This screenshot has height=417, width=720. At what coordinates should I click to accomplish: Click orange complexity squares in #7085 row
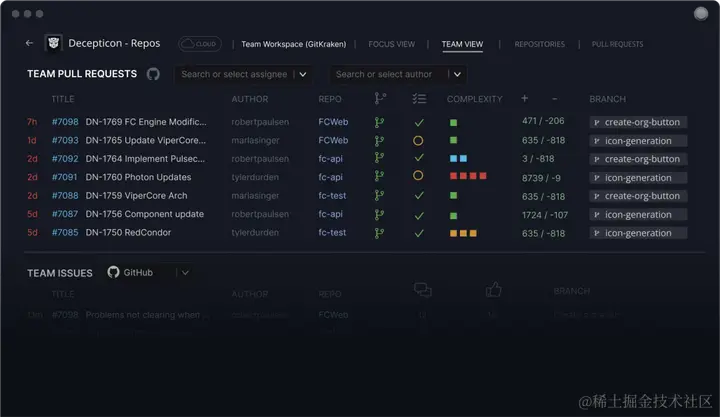pos(463,233)
